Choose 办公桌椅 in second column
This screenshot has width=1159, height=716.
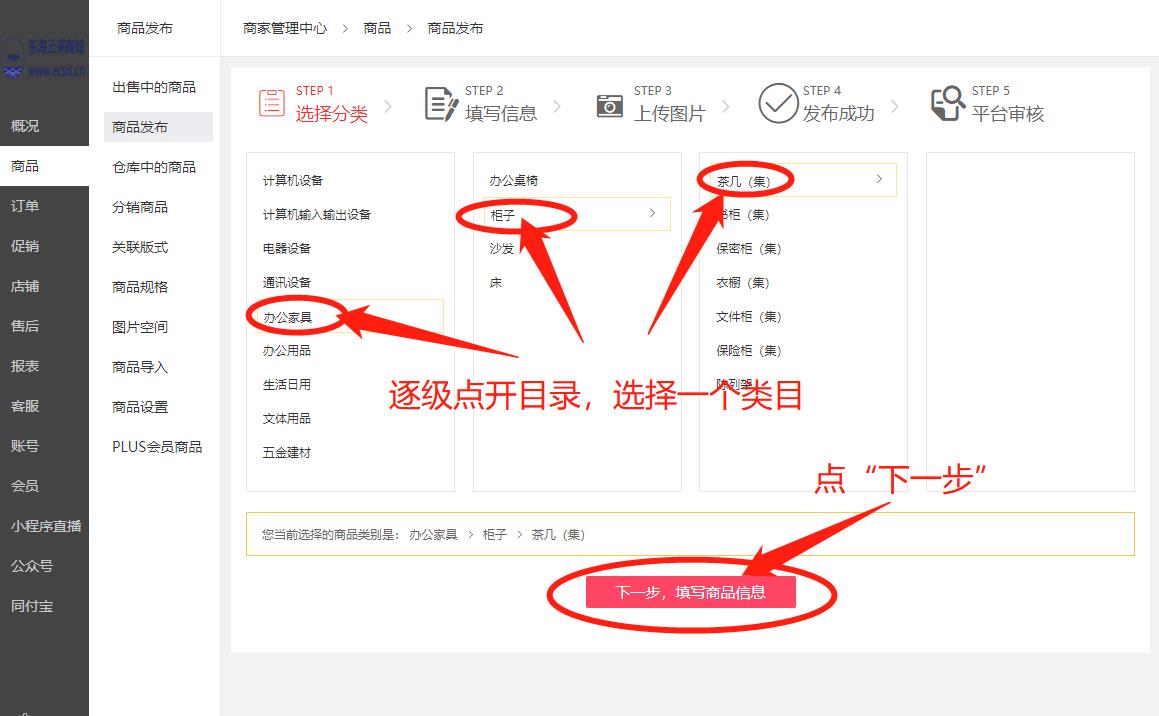pyautogui.click(x=514, y=181)
